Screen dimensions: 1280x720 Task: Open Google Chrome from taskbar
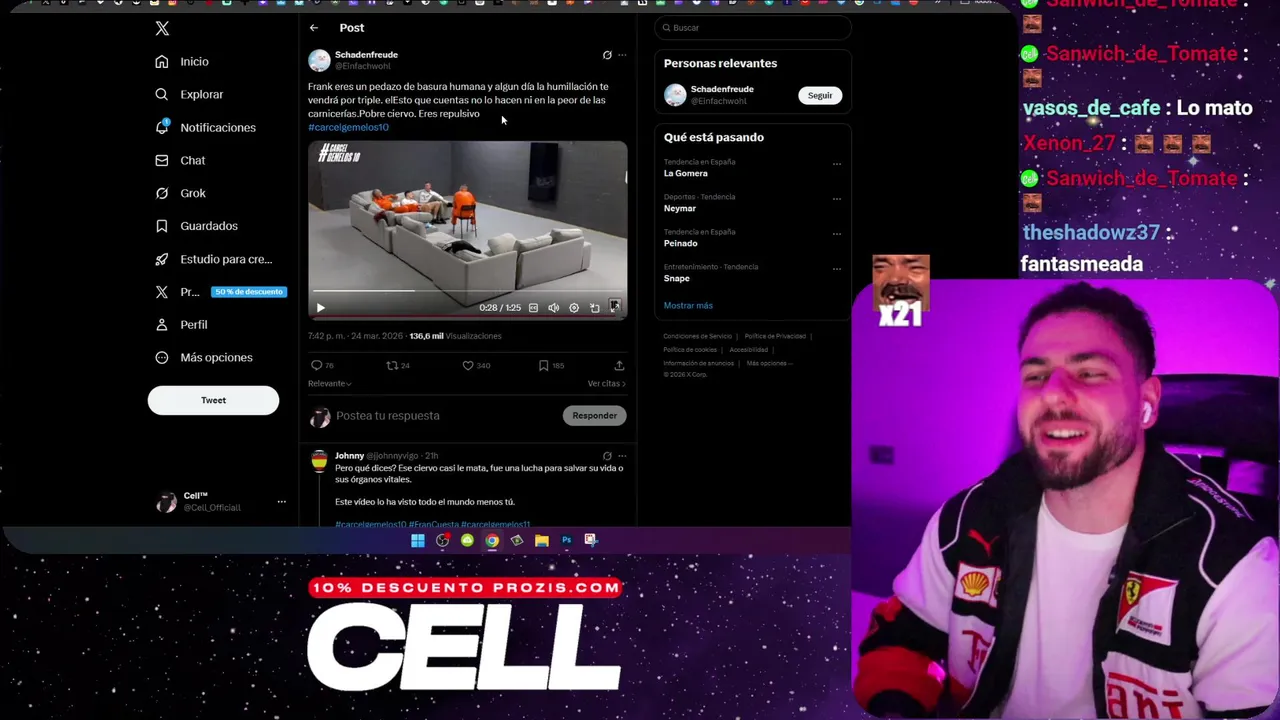click(492, 541)
